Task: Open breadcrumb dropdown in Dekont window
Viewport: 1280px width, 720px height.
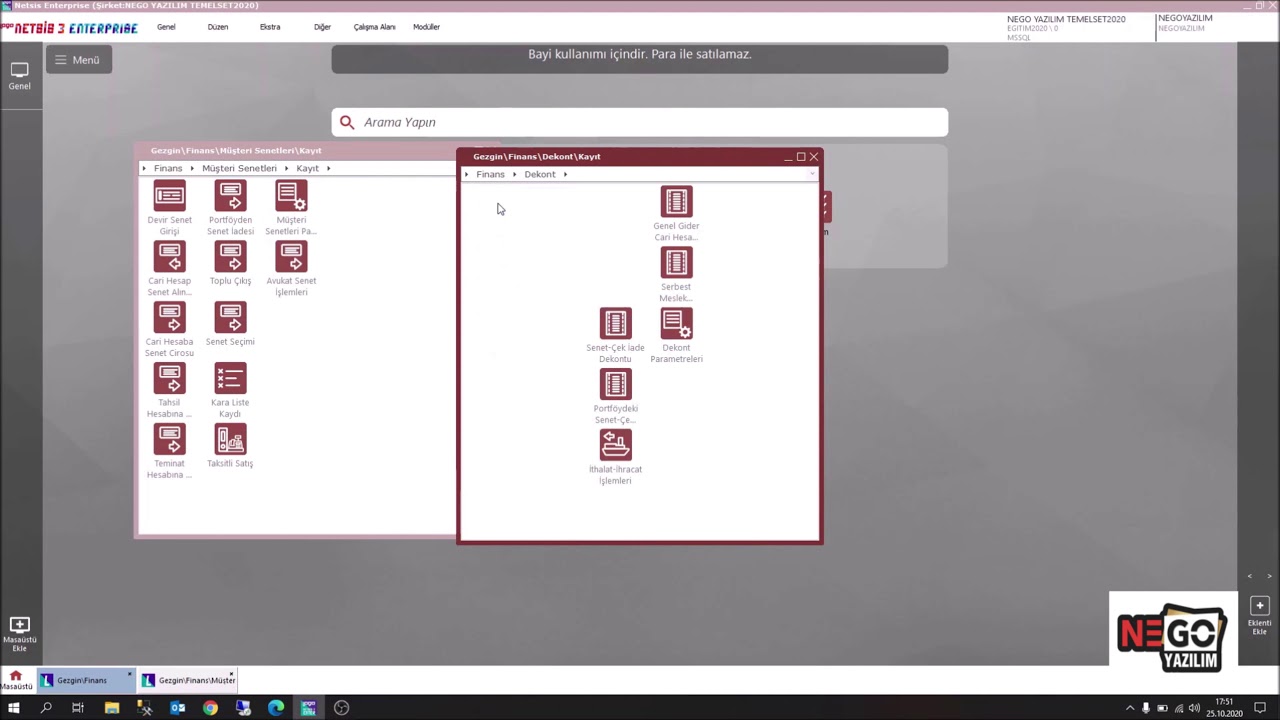Action: point(812,174)
